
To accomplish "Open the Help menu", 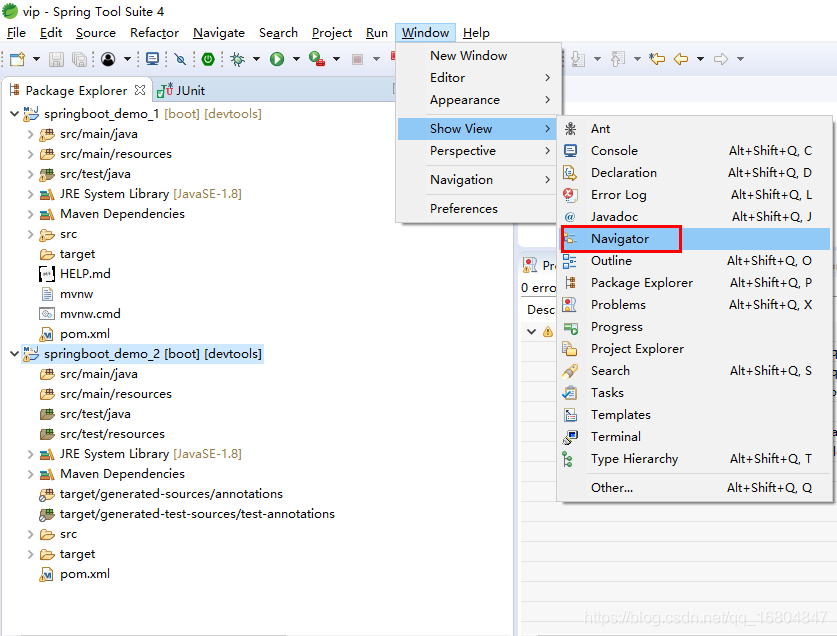I will pos(476,33).
